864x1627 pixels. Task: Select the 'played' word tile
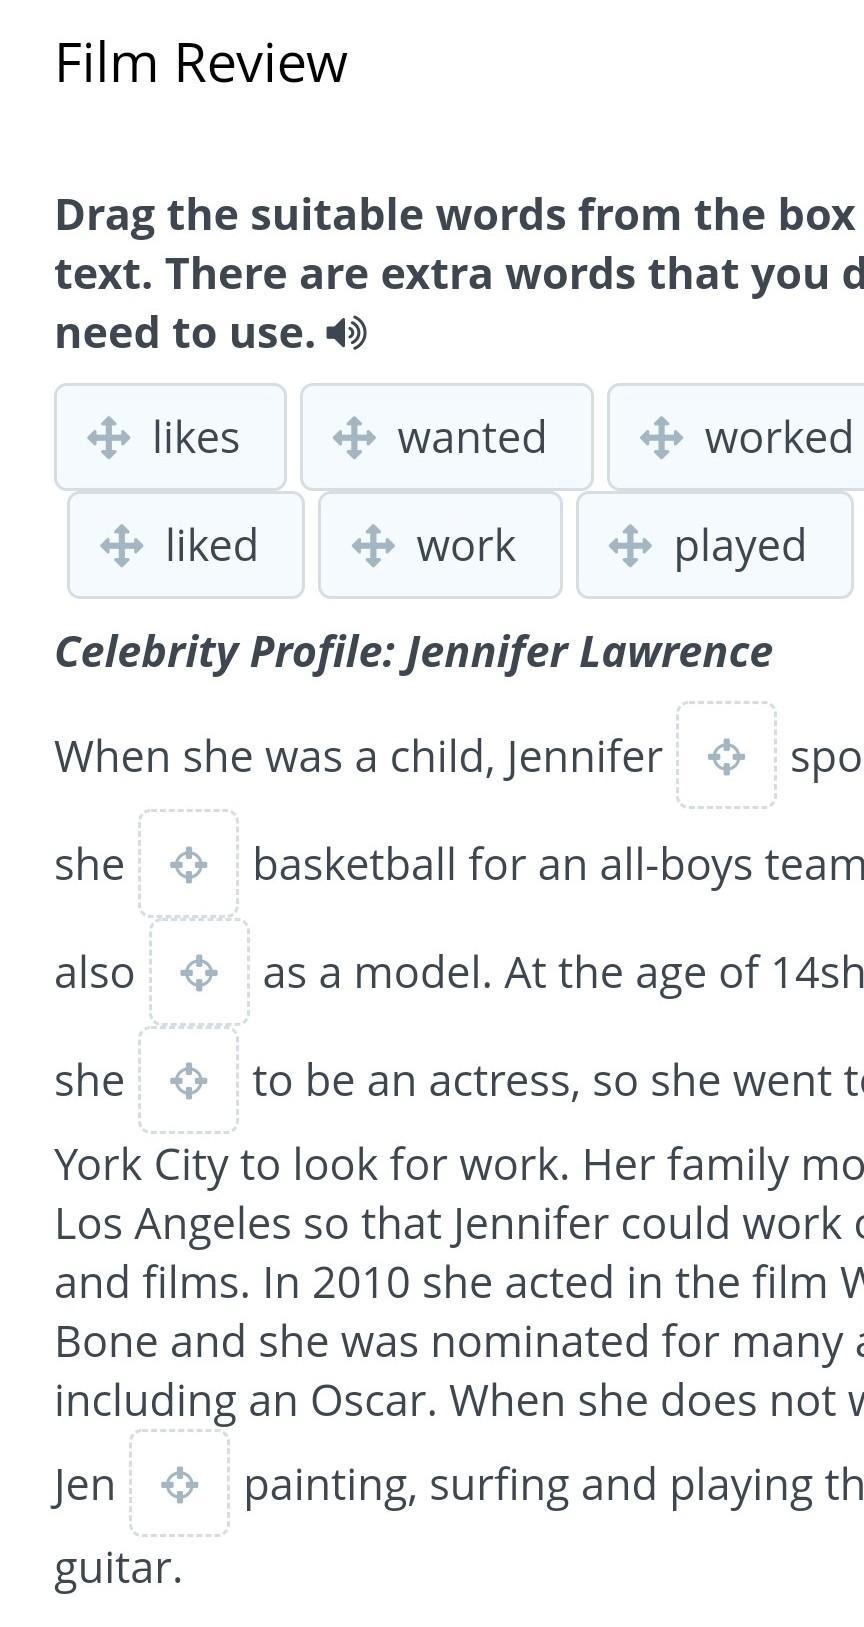(x=714, y=545)
